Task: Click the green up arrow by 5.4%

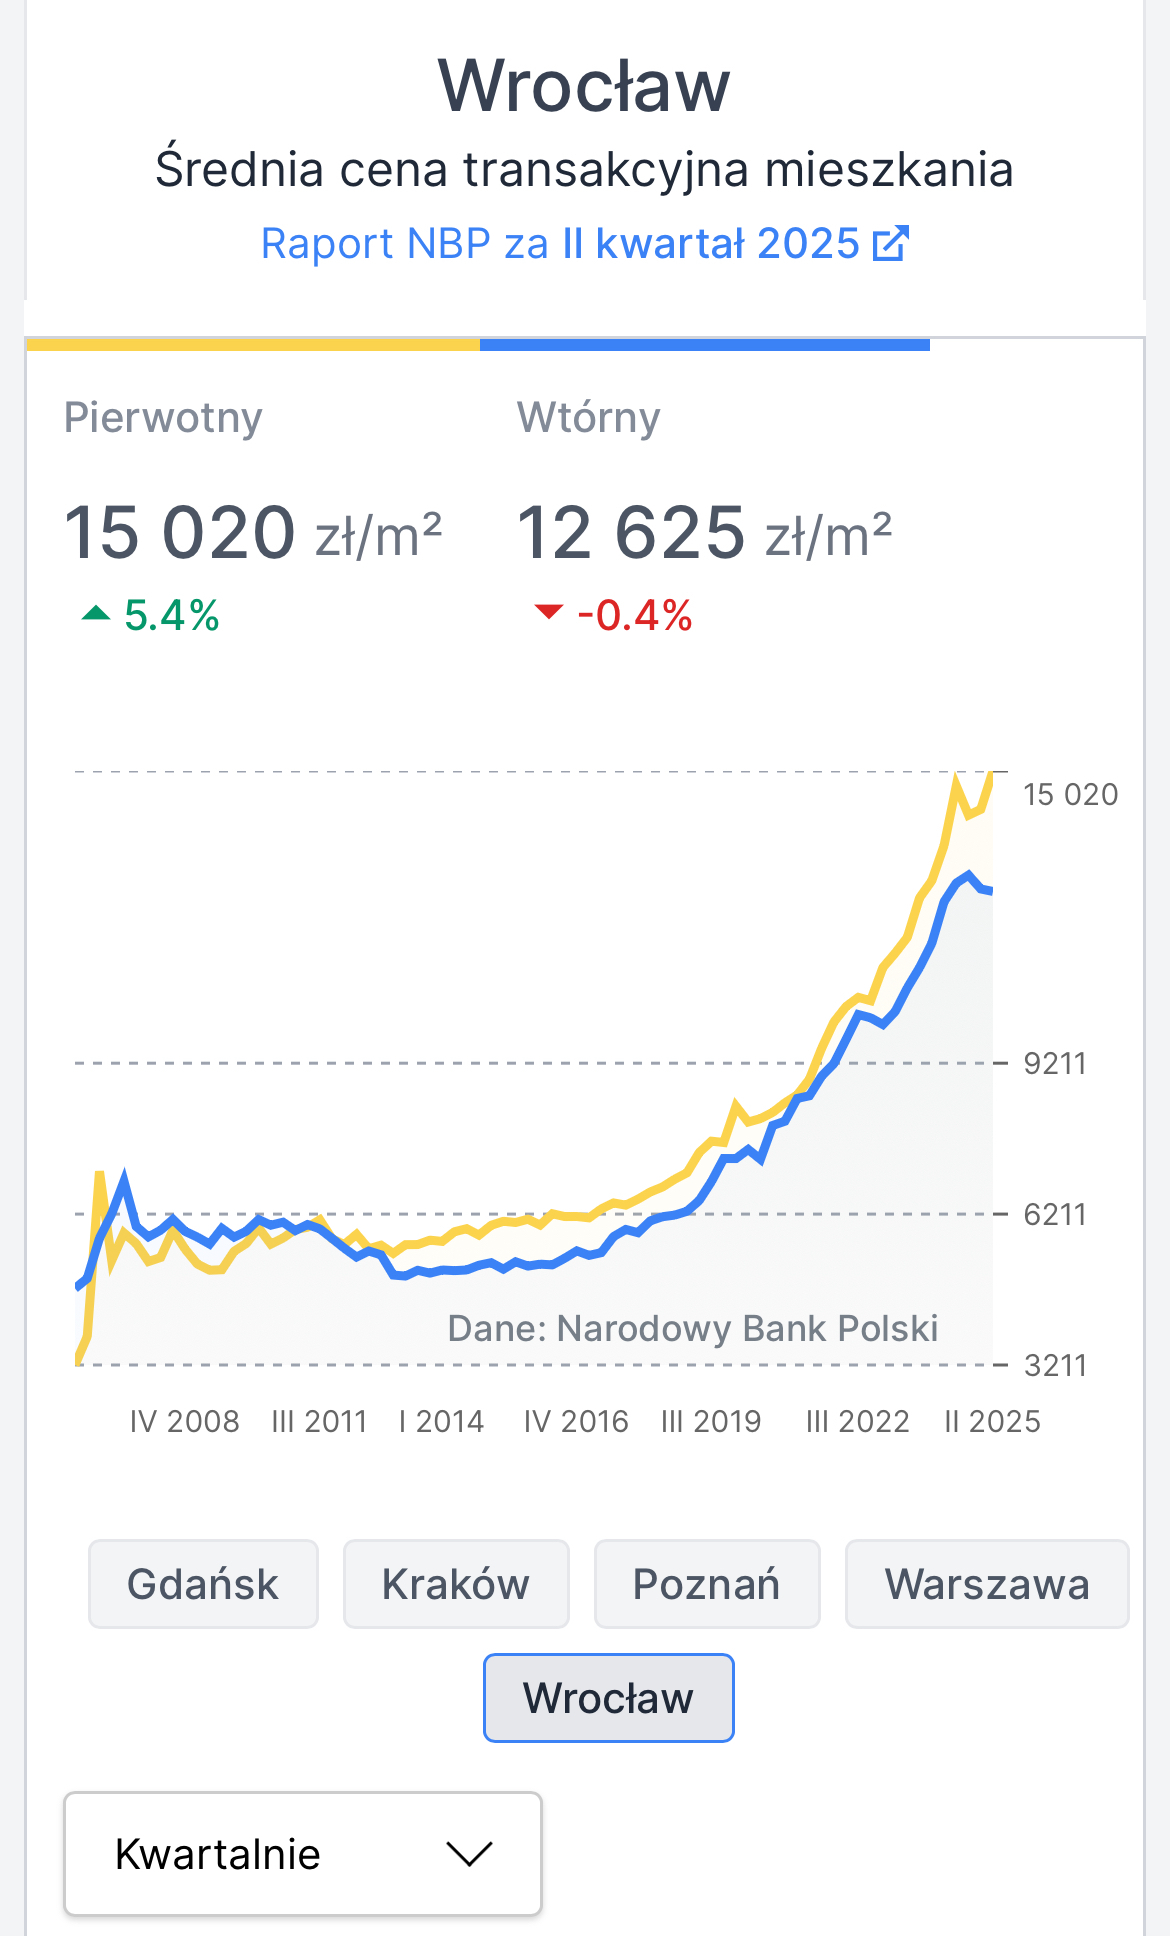Action: (96, 613)
